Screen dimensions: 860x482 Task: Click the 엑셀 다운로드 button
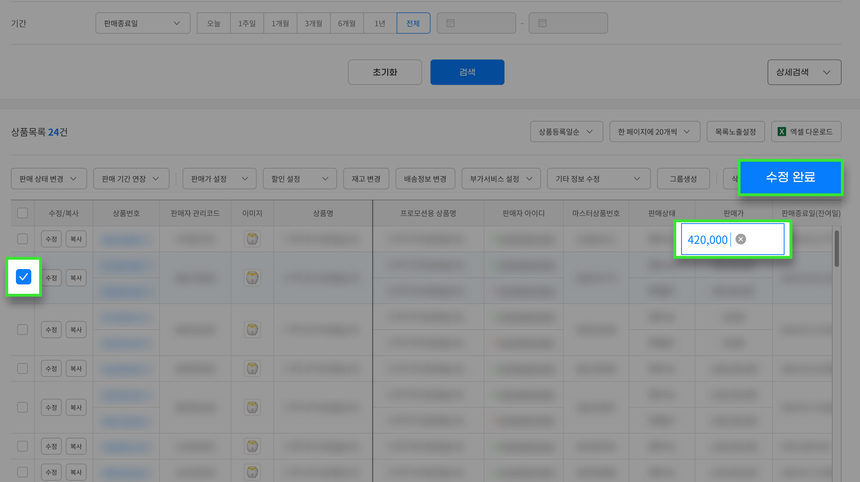click(806, 132)
